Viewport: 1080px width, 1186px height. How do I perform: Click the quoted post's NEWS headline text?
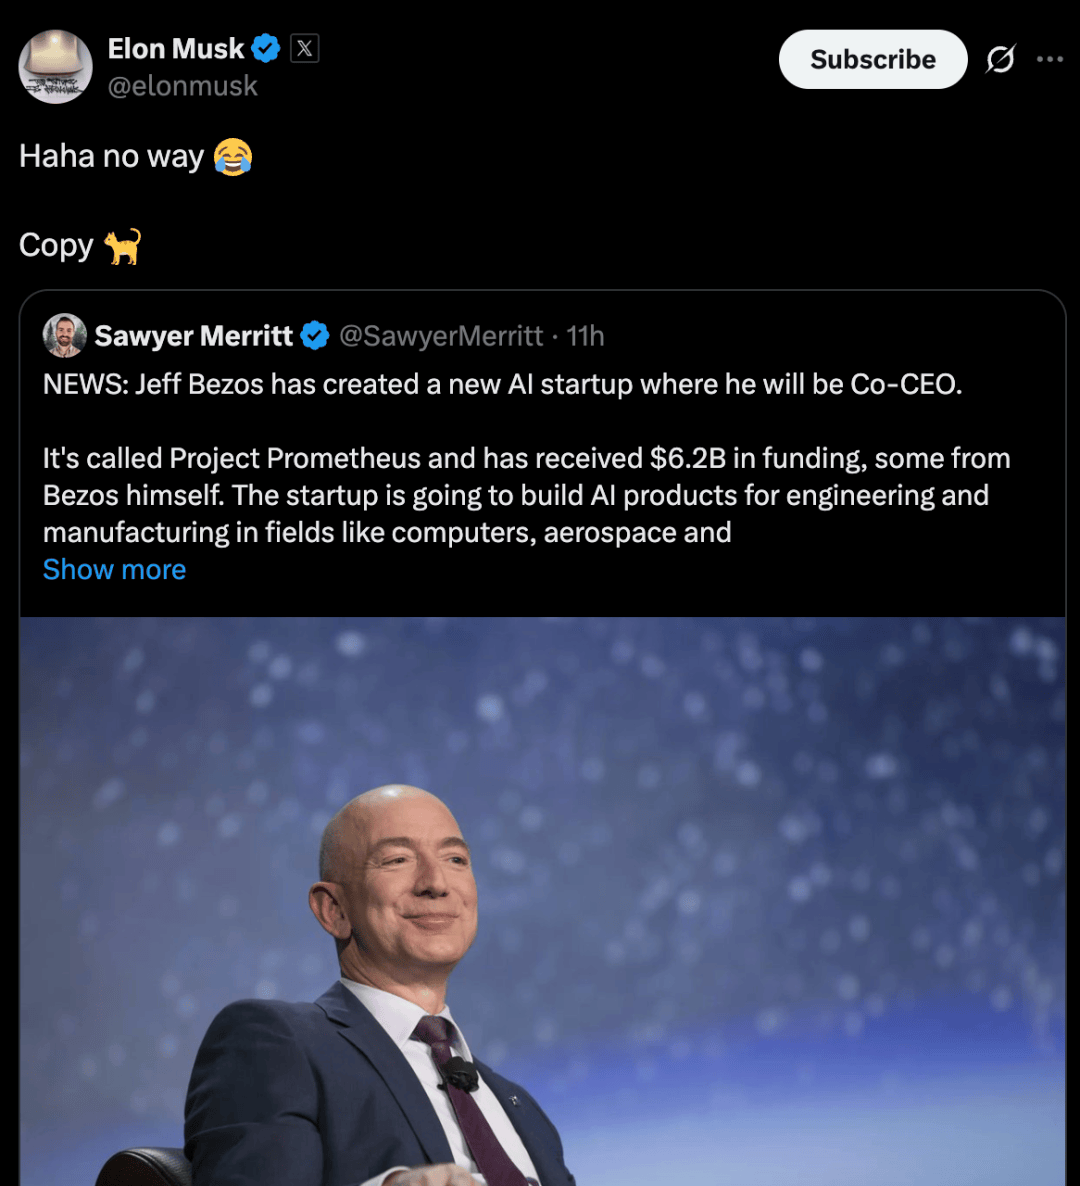pos(502,384)
